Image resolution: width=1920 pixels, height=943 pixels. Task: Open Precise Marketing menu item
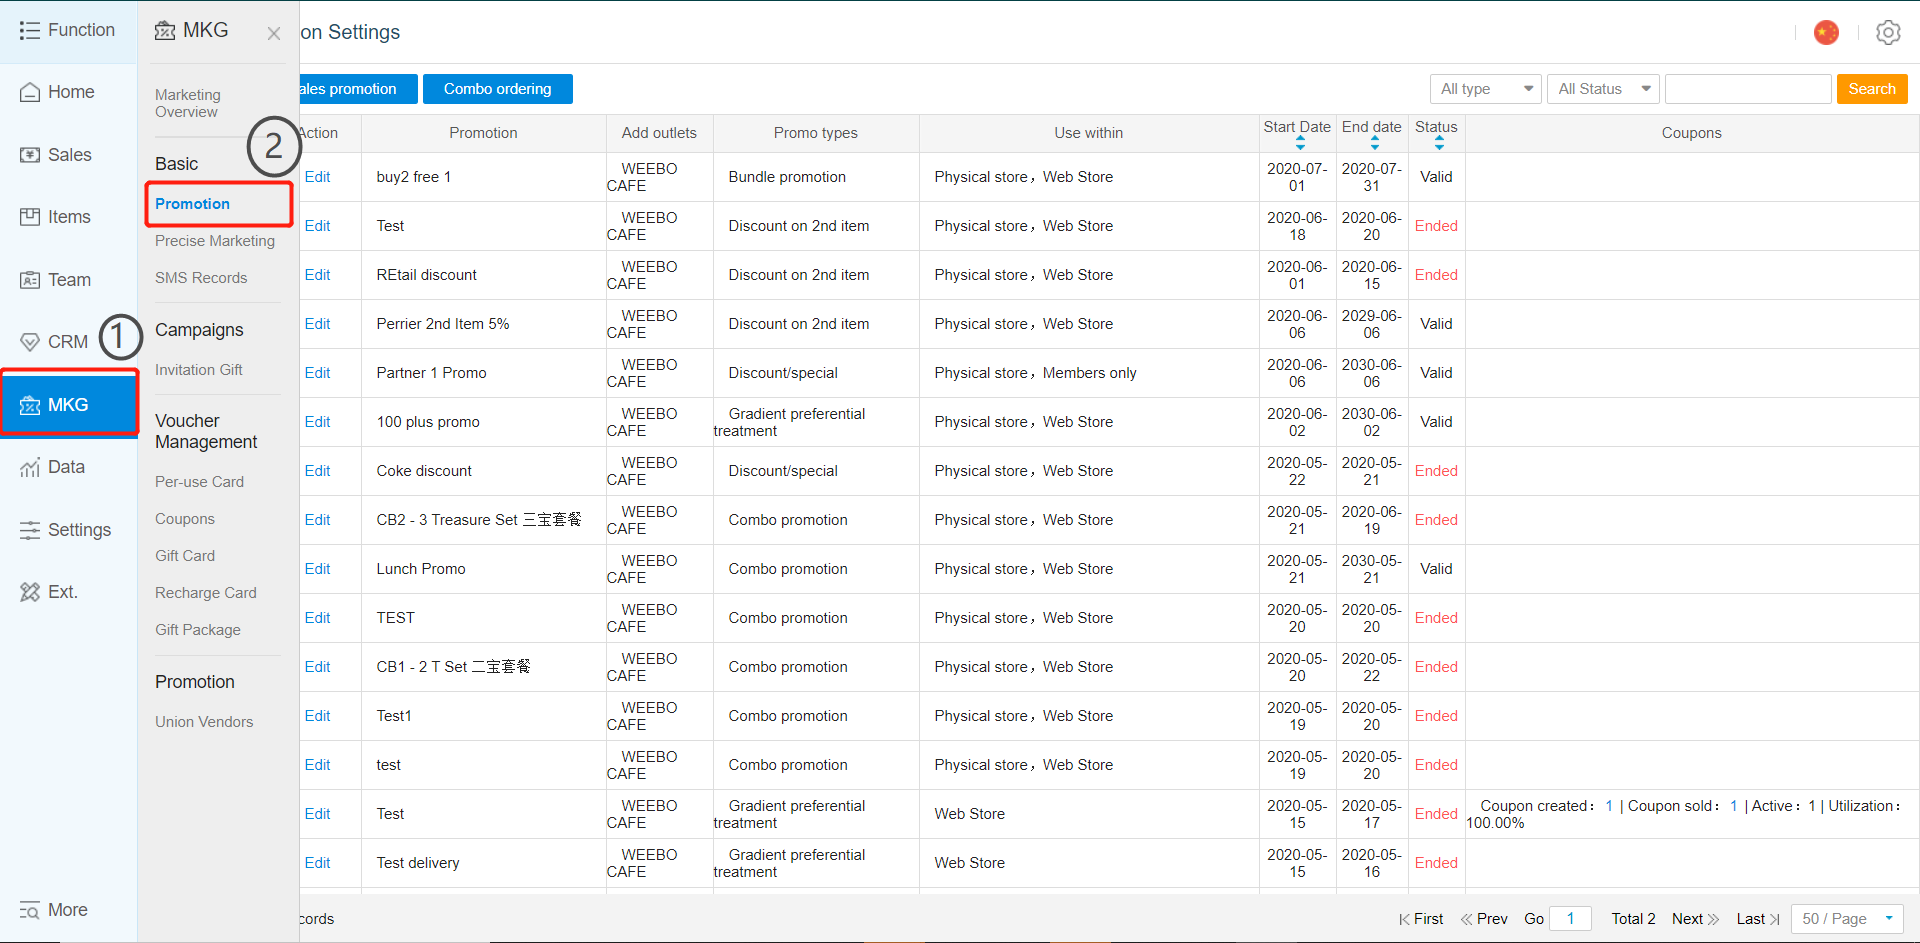215,241
